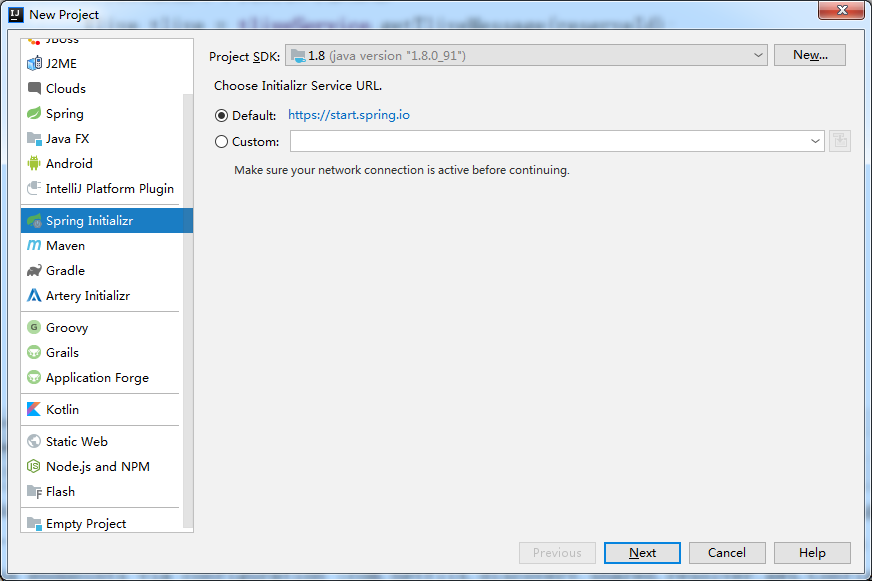The width and height of the screenshot is (872, 581).
Task: Click the Next button
Action: [642, 553]
